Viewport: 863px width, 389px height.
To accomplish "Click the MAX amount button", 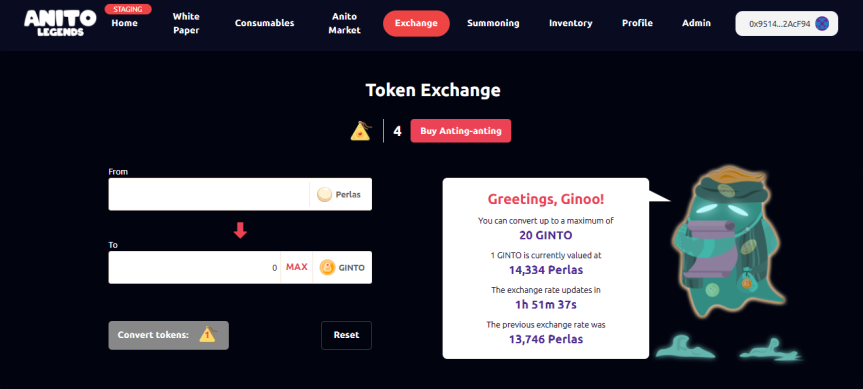I will coord(297,267).
